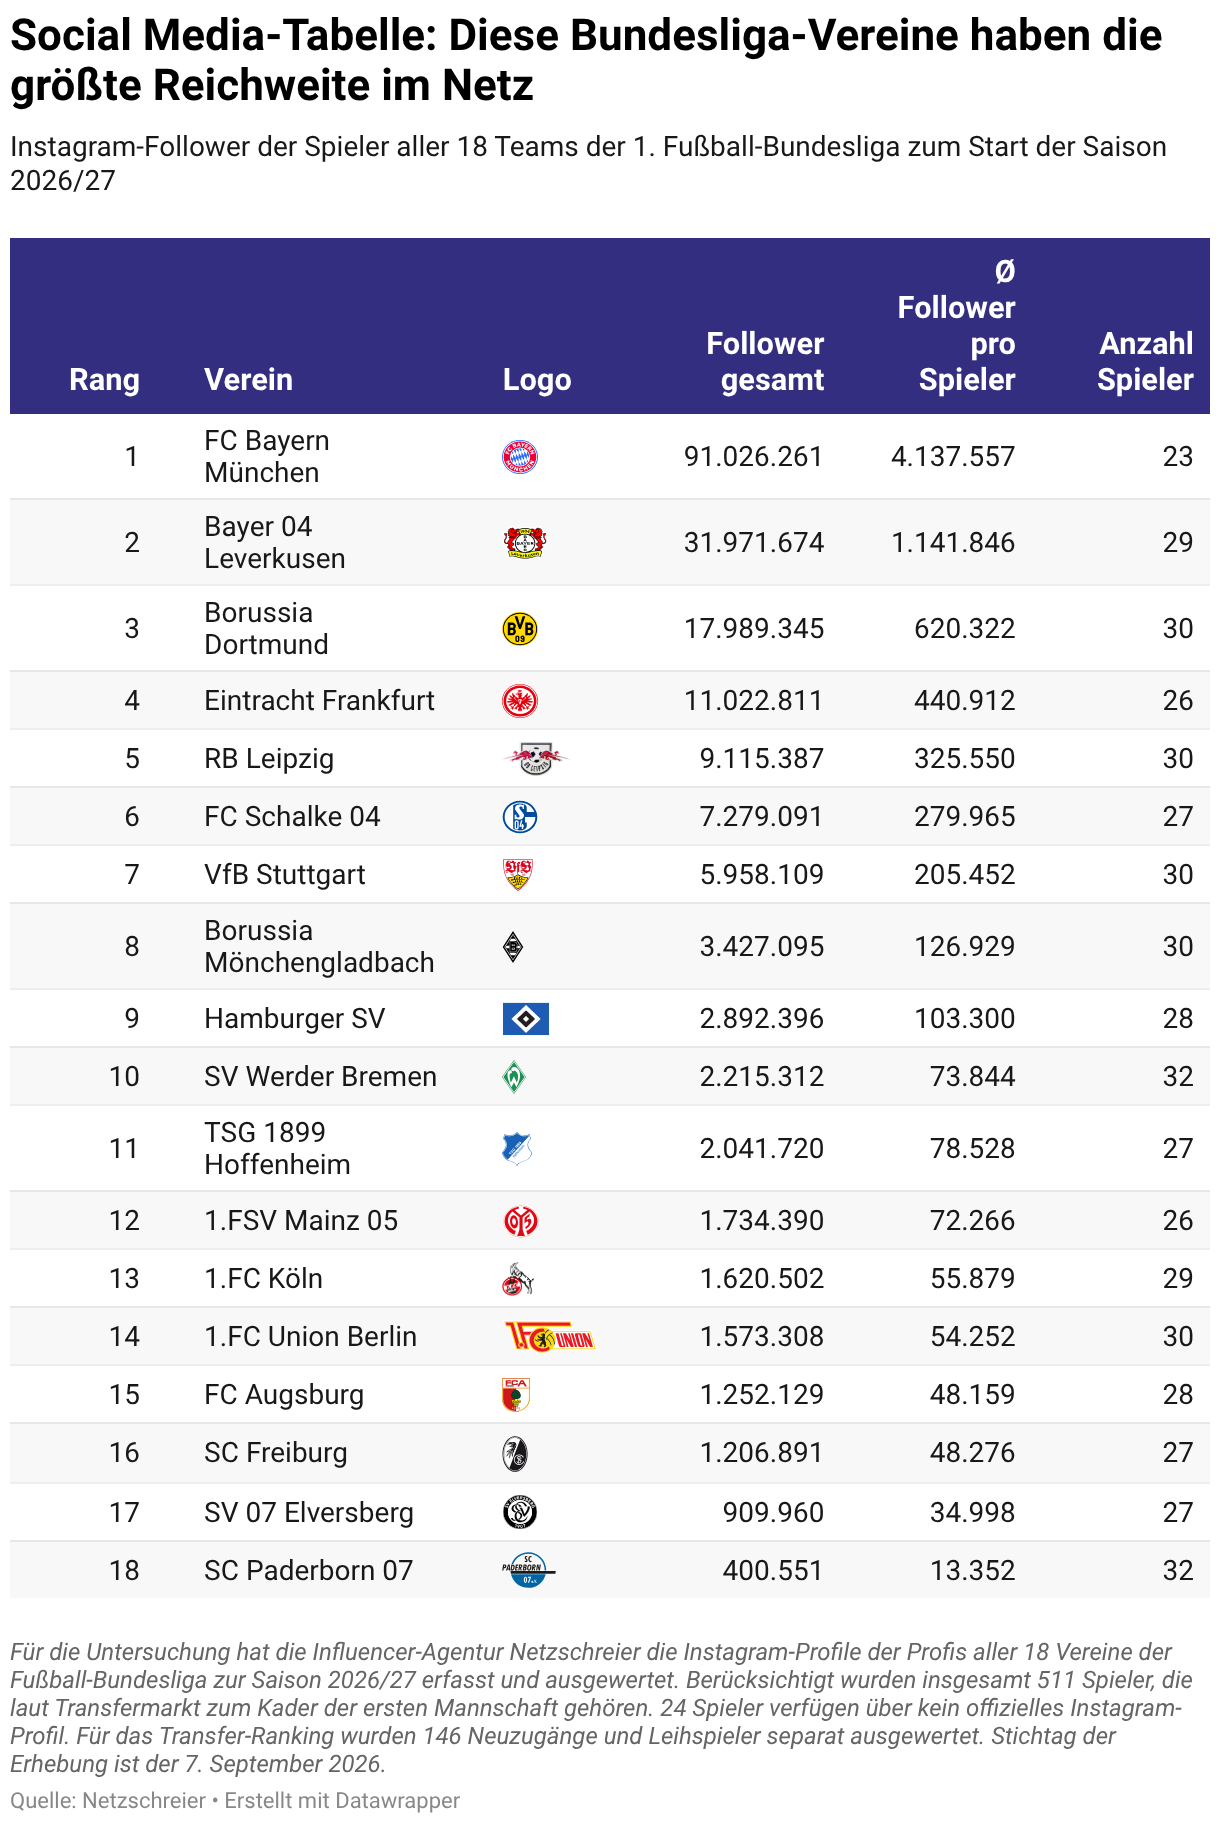Screen dimensions: 1220x1824
Task: Click the SV Werder Bremen logo
Action: point(514,1077)
